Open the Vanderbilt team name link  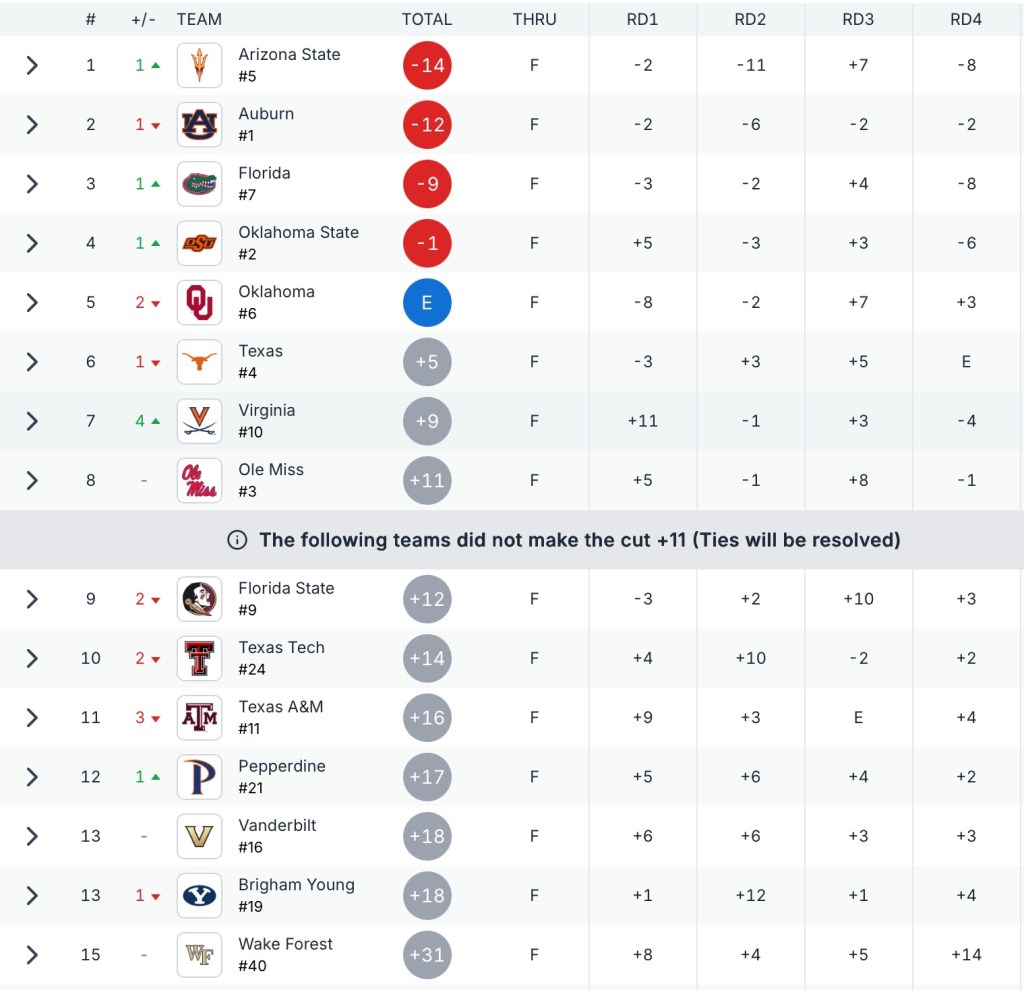point(277,825)
